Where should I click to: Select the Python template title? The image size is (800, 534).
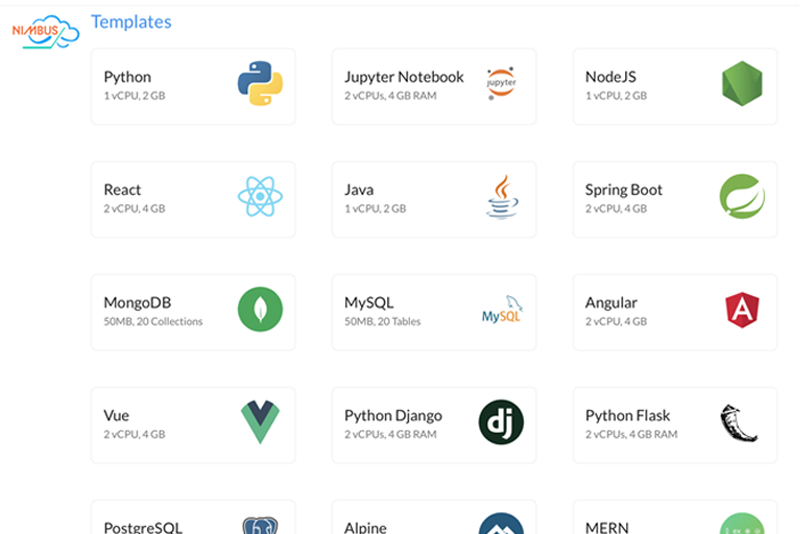click(128, 77)
